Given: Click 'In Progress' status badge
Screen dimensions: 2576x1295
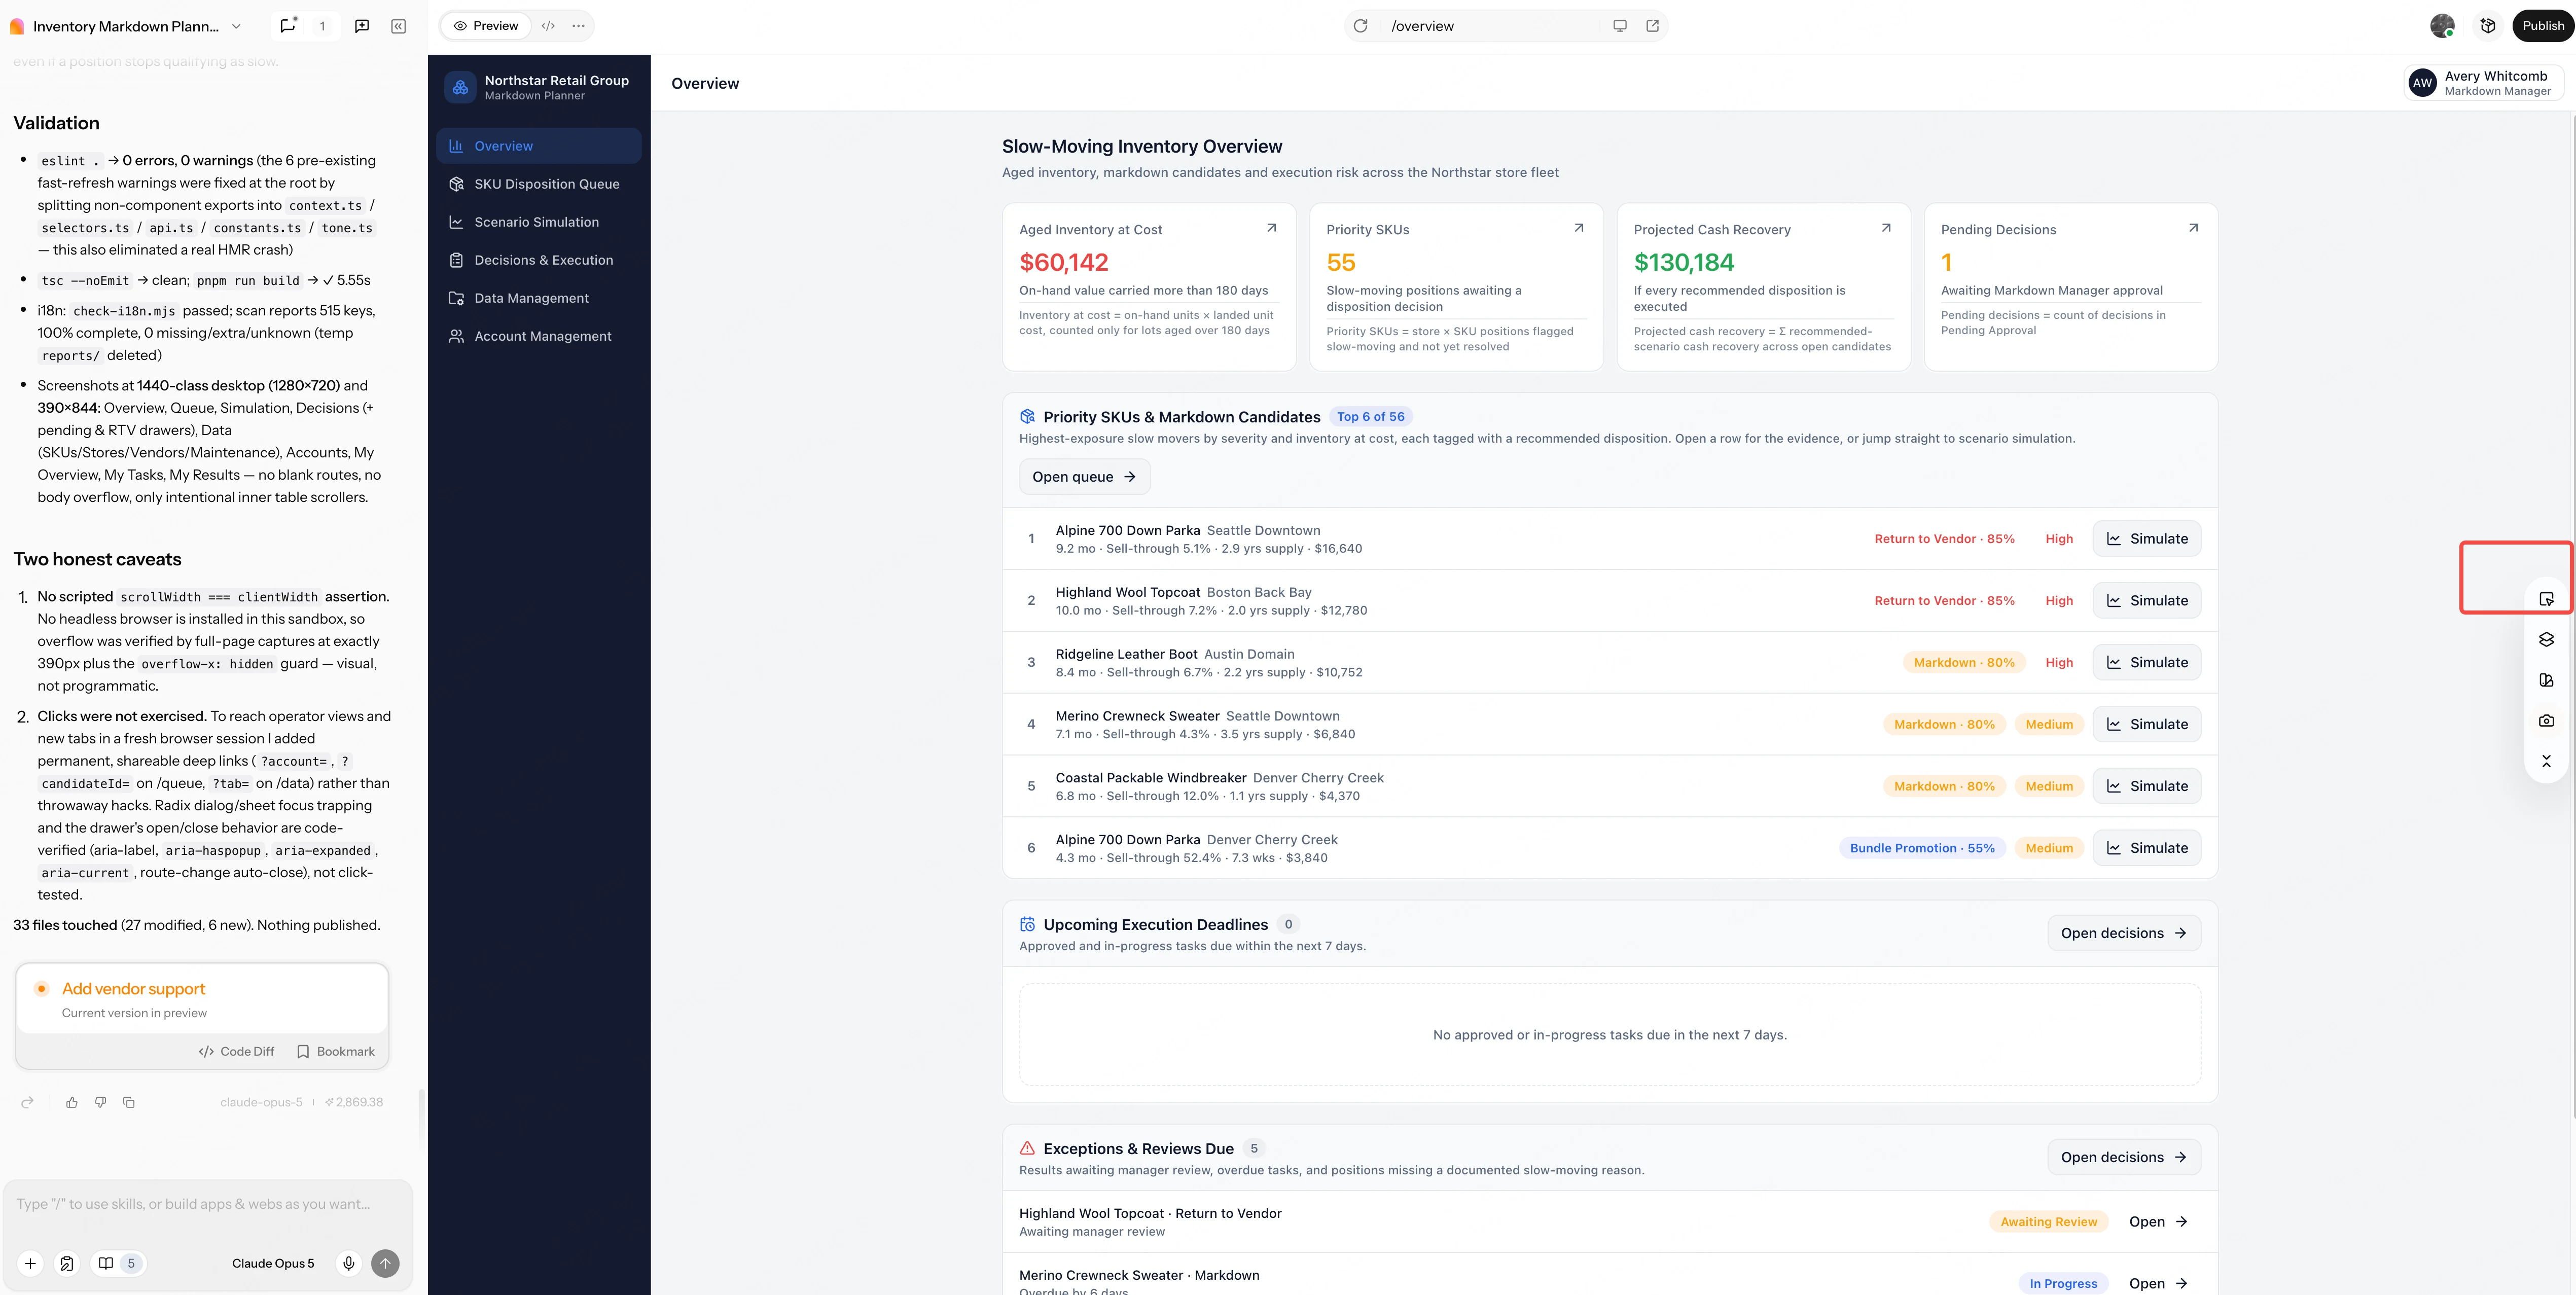Looking at the screenshot, I should coord(2063,1283).
